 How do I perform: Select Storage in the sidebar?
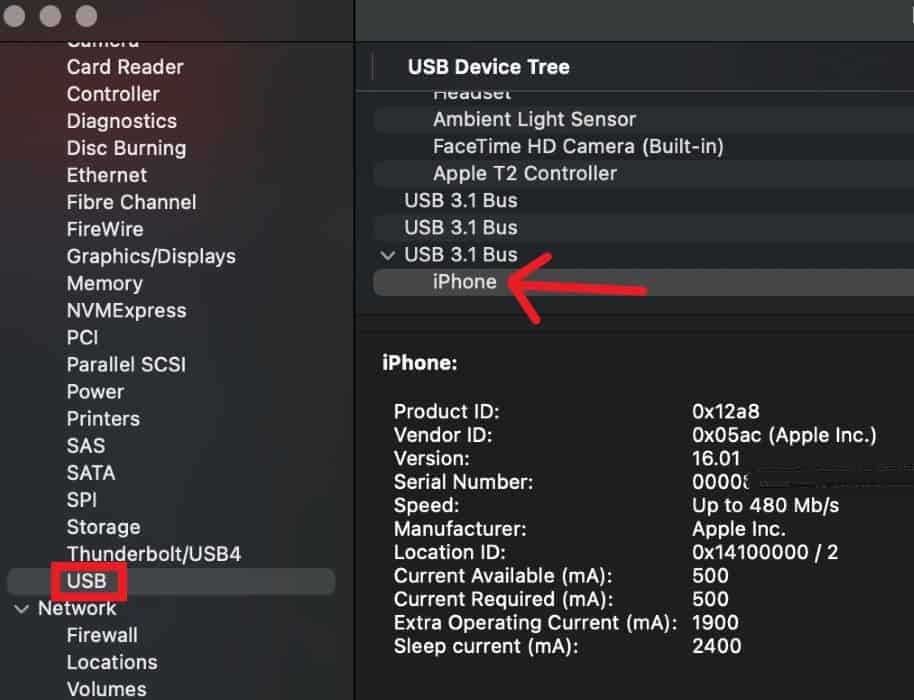(x=103, y=527)
